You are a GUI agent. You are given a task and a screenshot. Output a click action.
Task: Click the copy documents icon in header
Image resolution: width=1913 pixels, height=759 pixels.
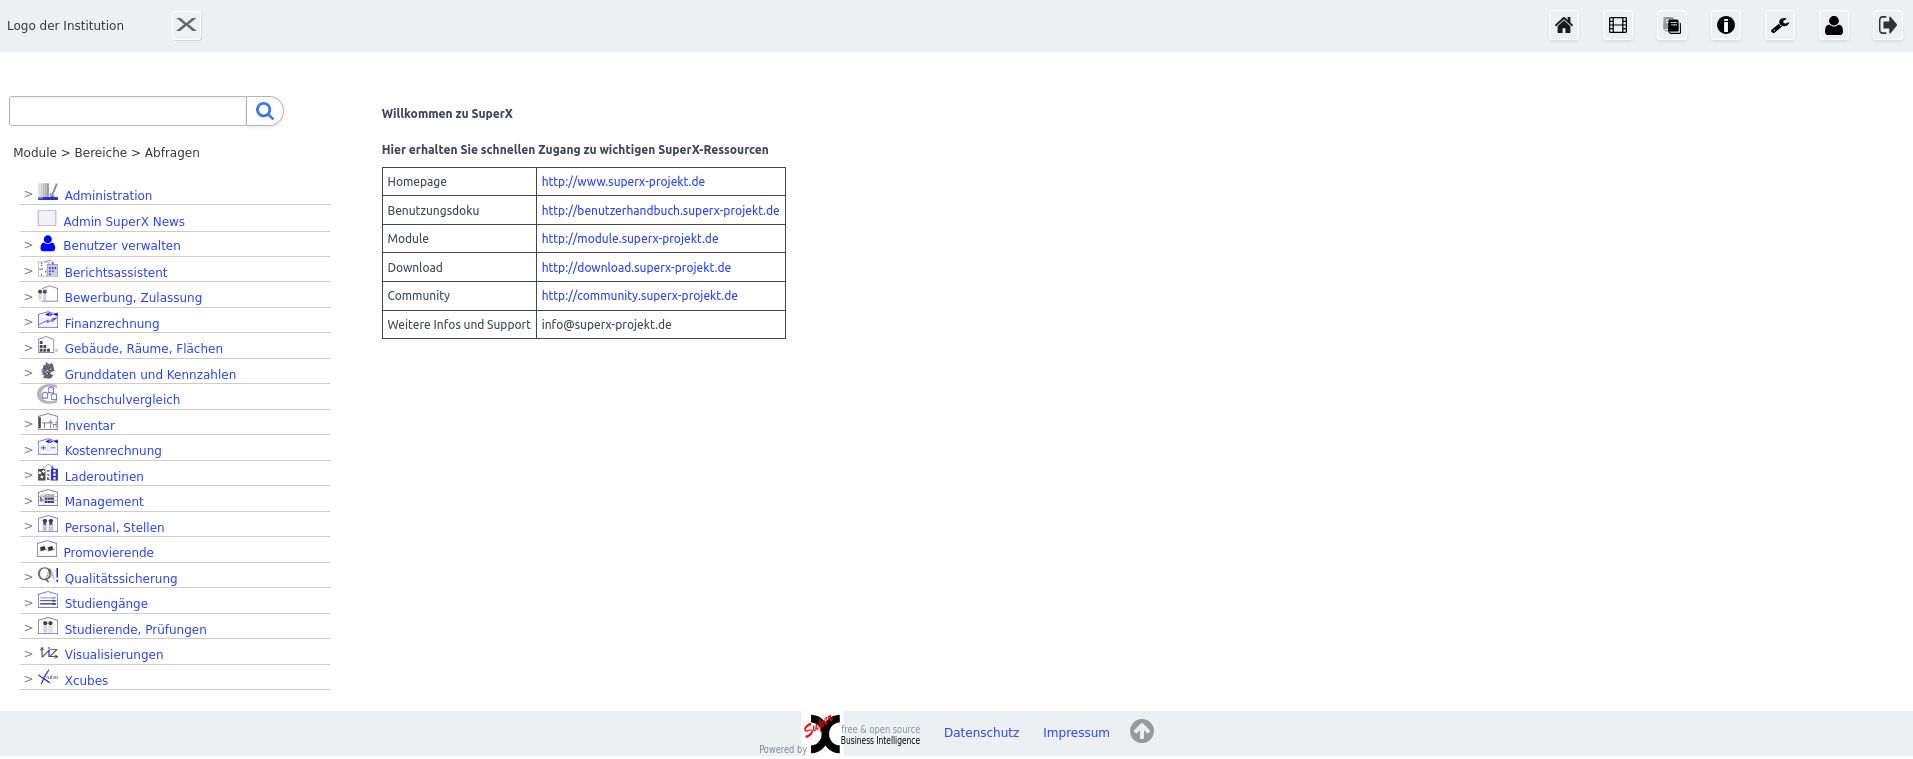pyautogui.click(x=1672, y=26)
